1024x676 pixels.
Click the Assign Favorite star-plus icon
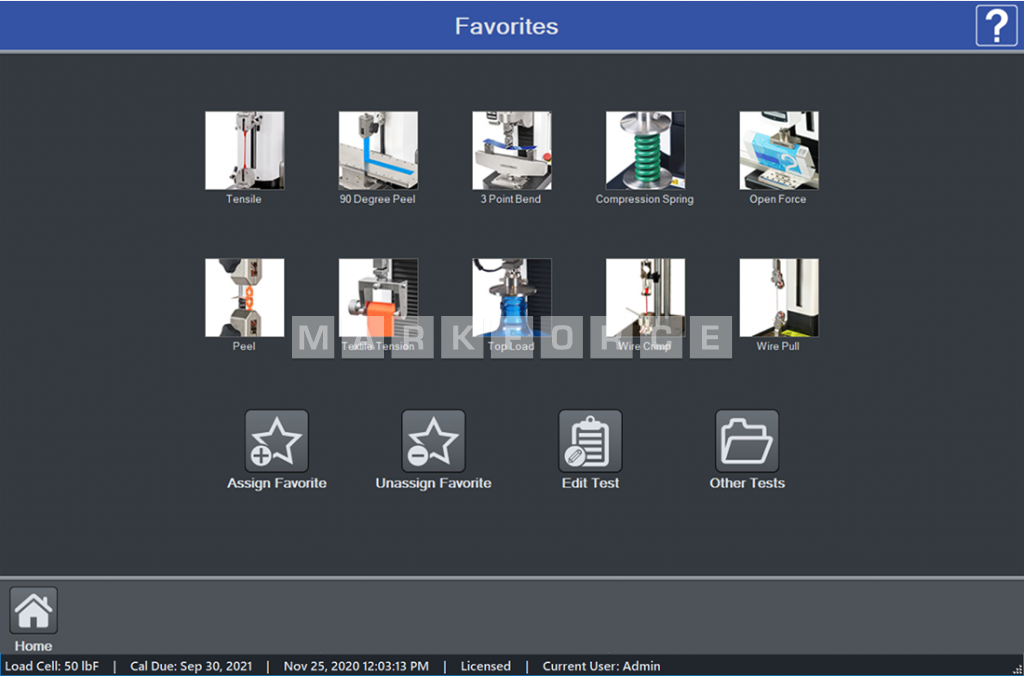pyautogui.click(x=277, y=441)
